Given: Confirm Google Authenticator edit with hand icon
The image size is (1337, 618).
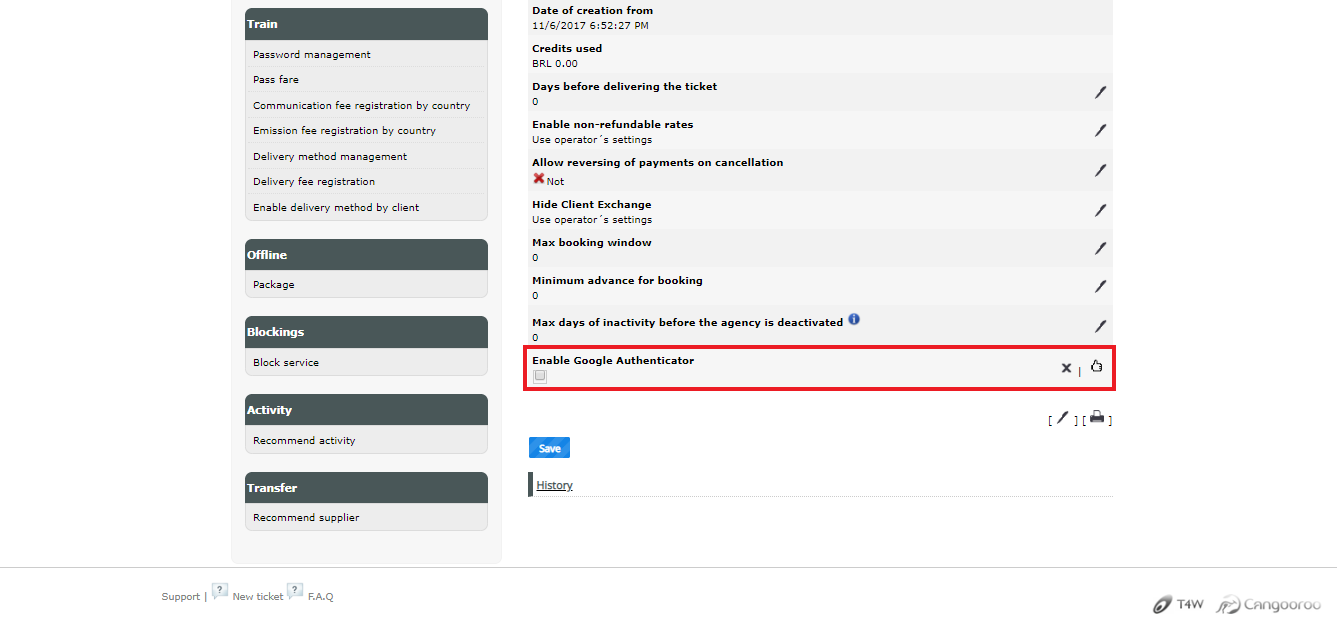Looking at the screenshot, I should pos(1097,366).
